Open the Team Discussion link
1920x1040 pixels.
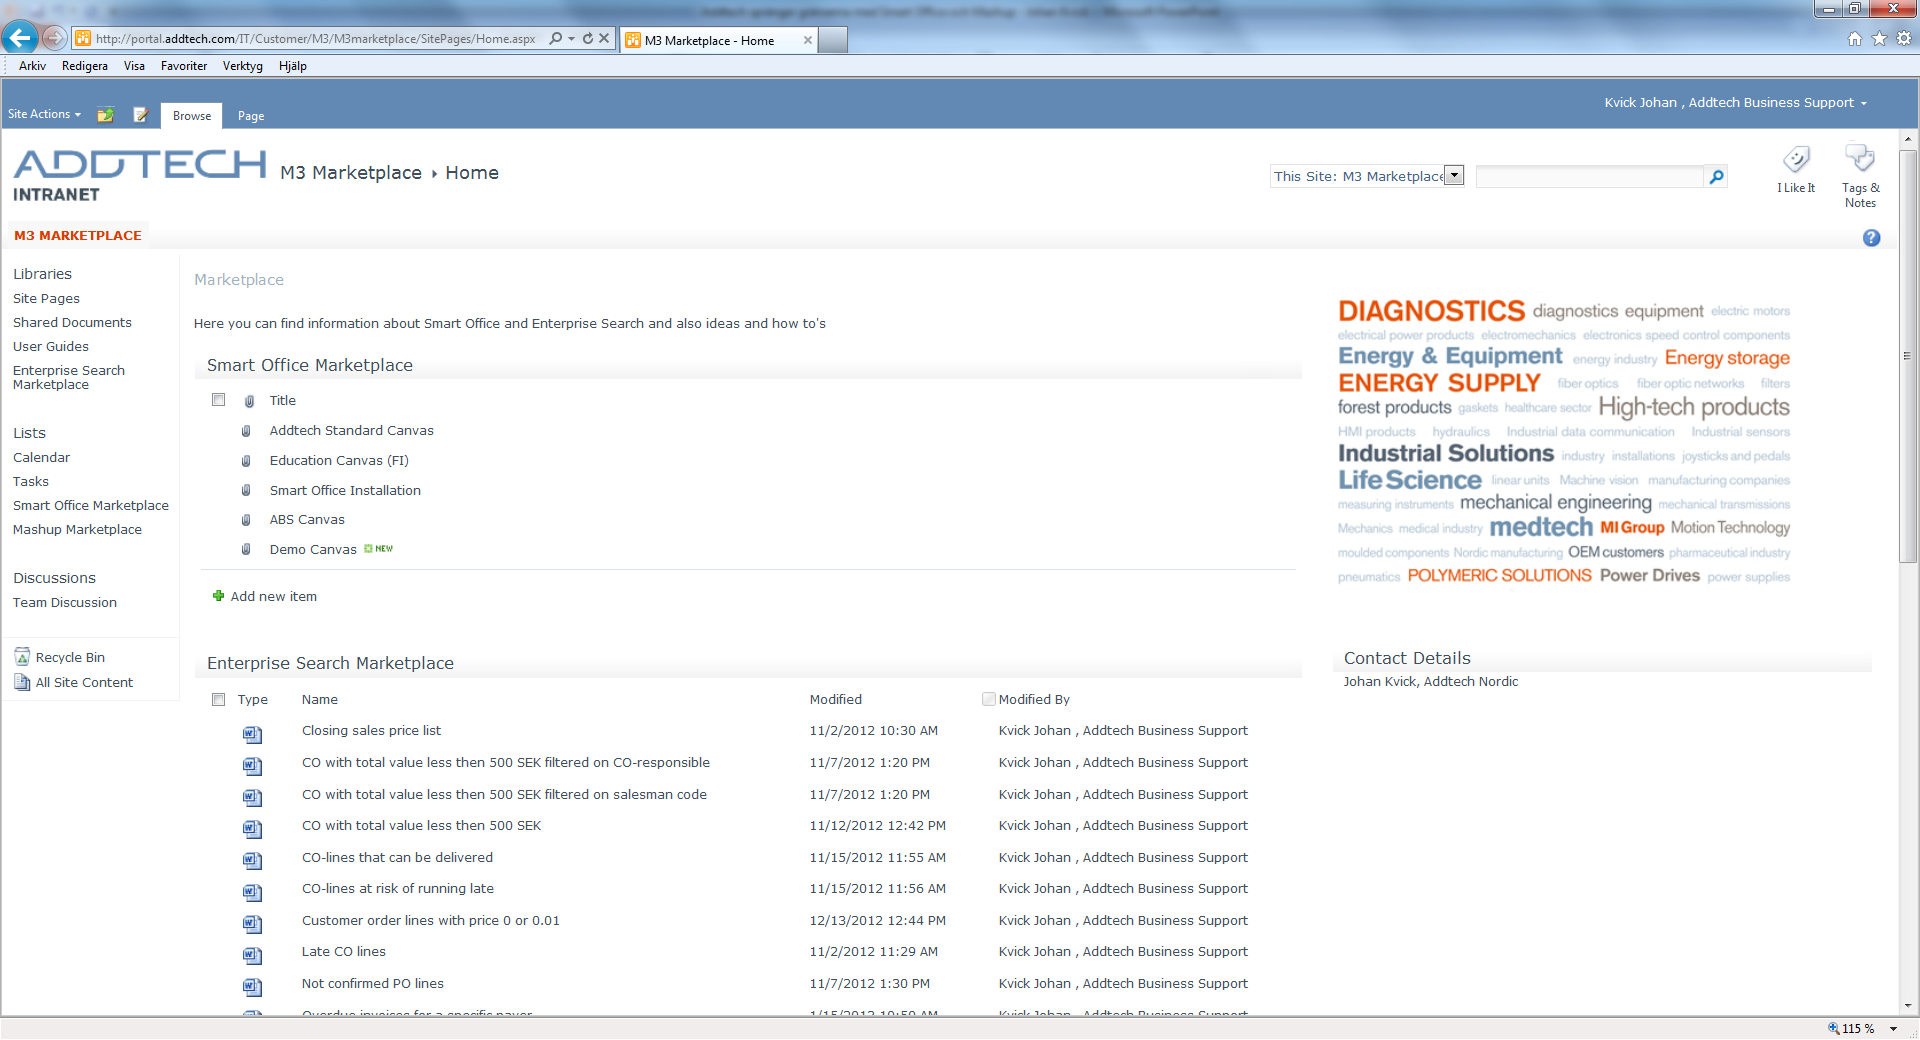(65, 602)
